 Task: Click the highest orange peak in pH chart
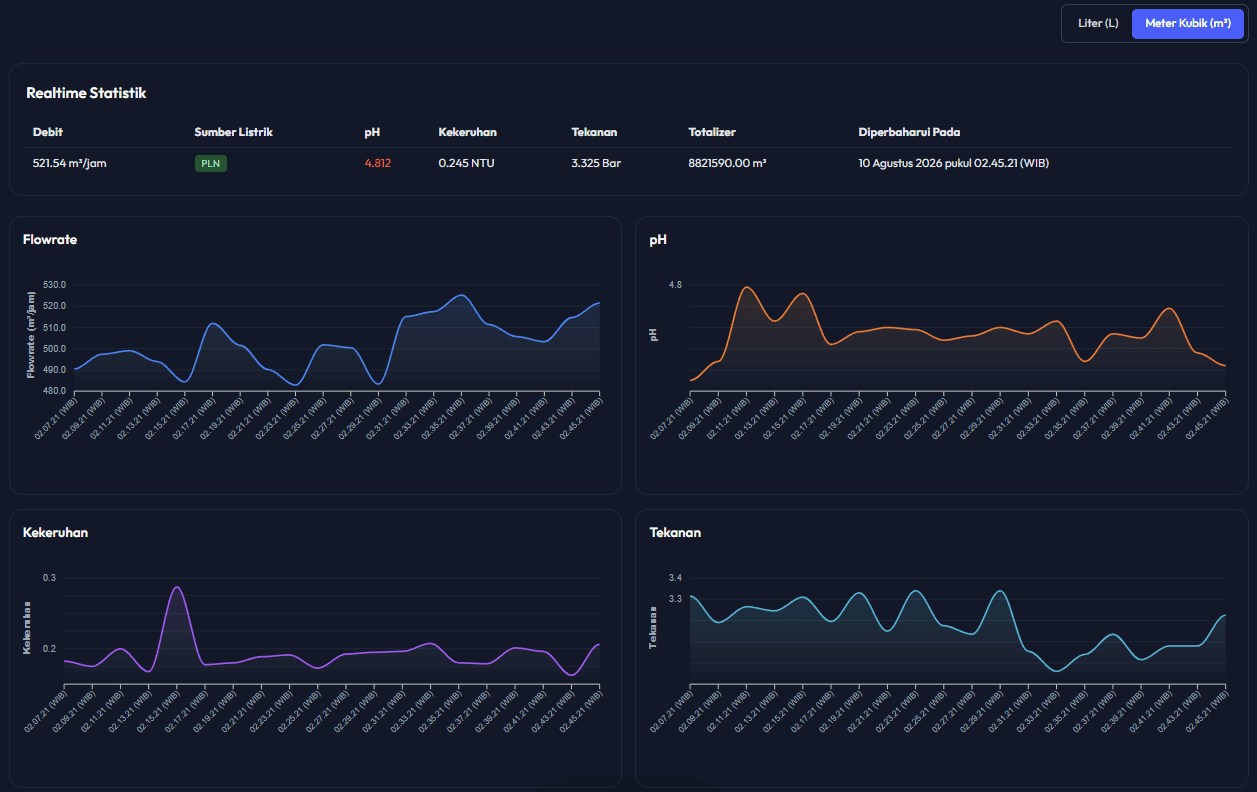(747, 288)
